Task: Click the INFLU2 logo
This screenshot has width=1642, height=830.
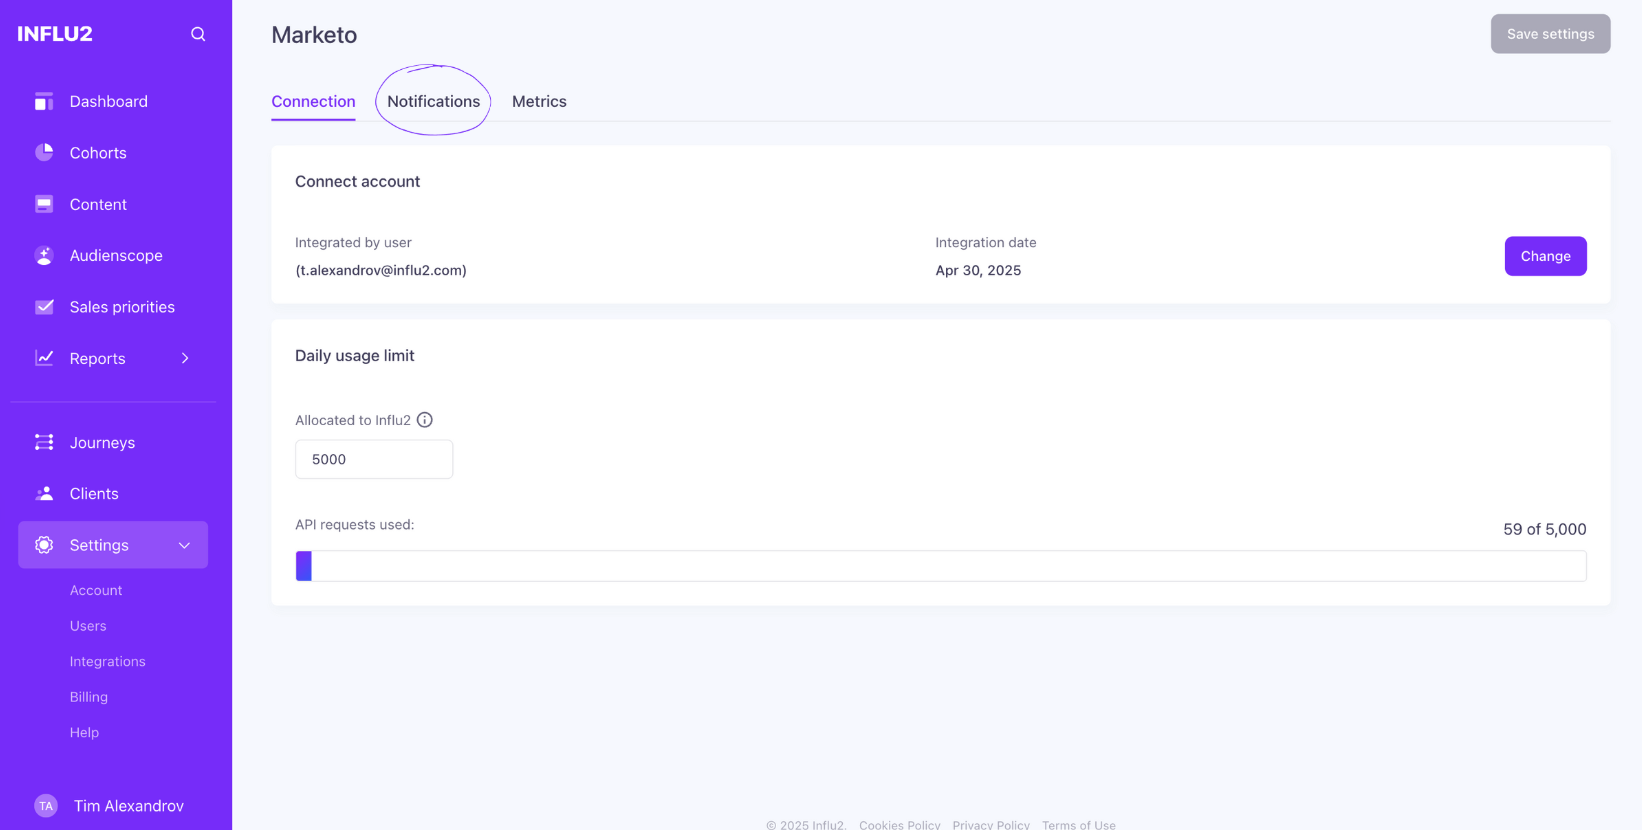Action: [x=55, y=34]
